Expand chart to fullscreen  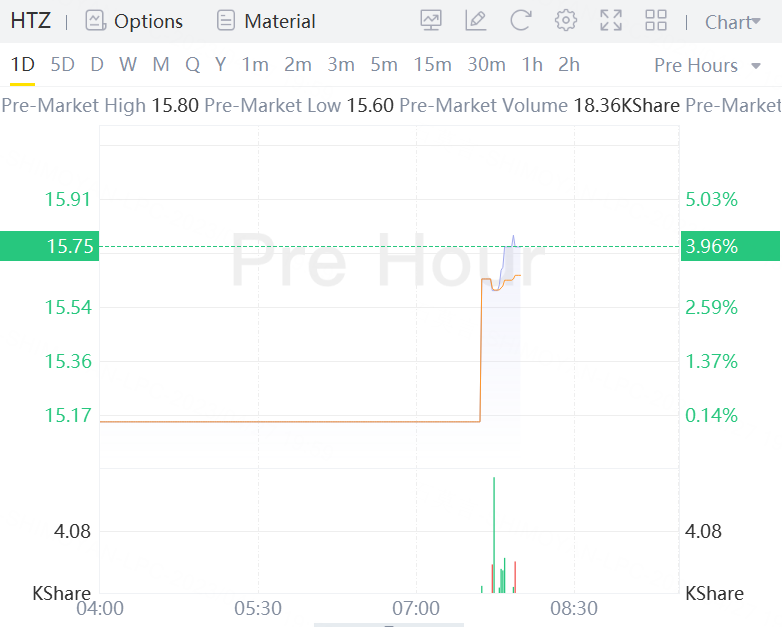coord(611,21)
